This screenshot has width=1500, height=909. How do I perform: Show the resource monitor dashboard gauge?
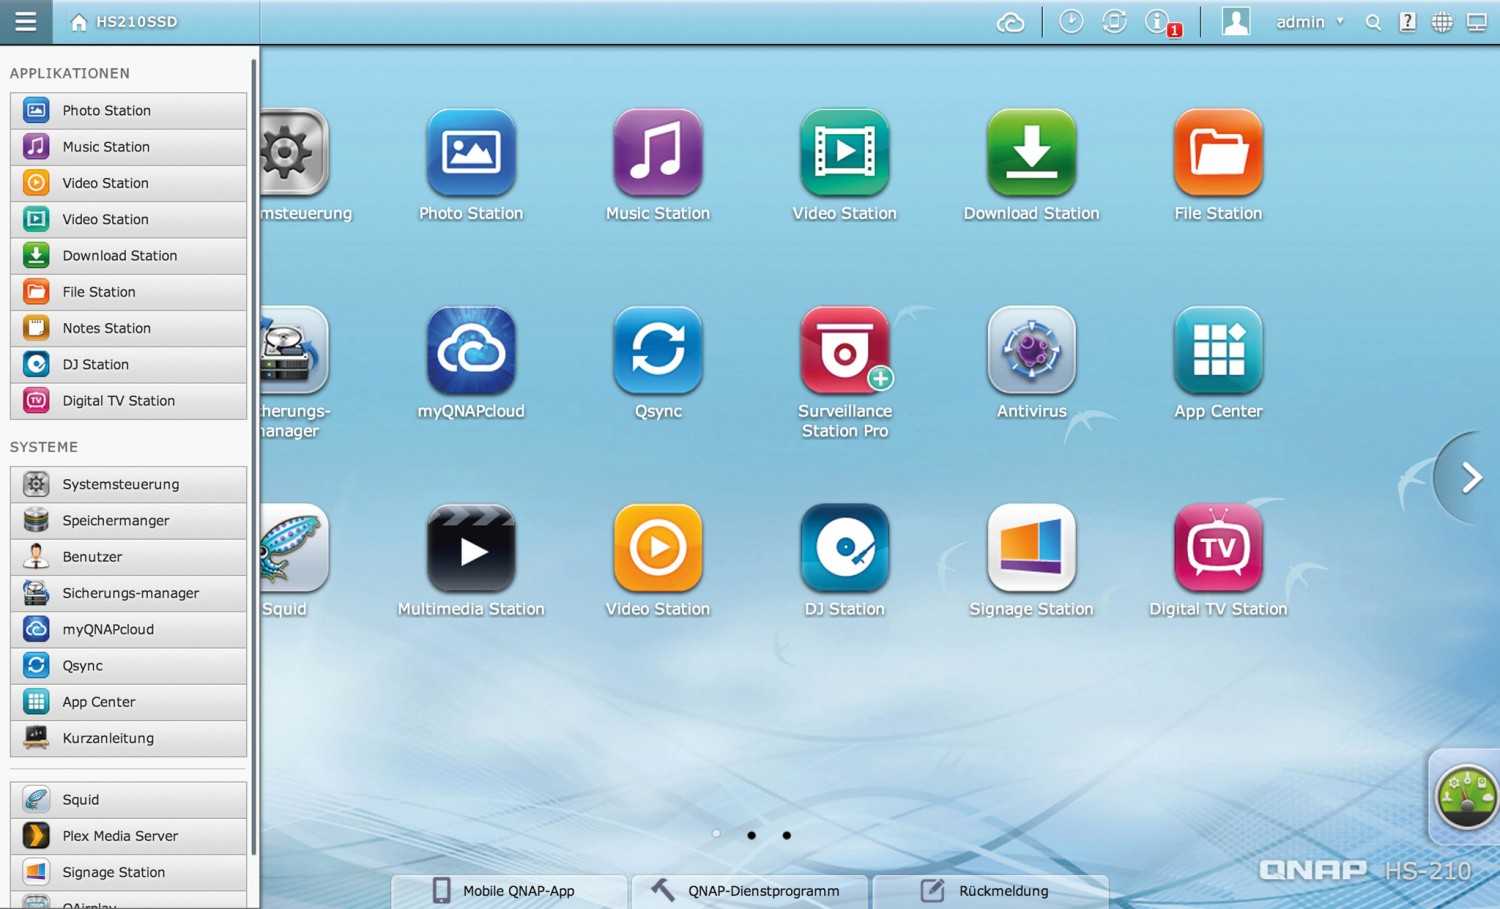coord(1466,797)
